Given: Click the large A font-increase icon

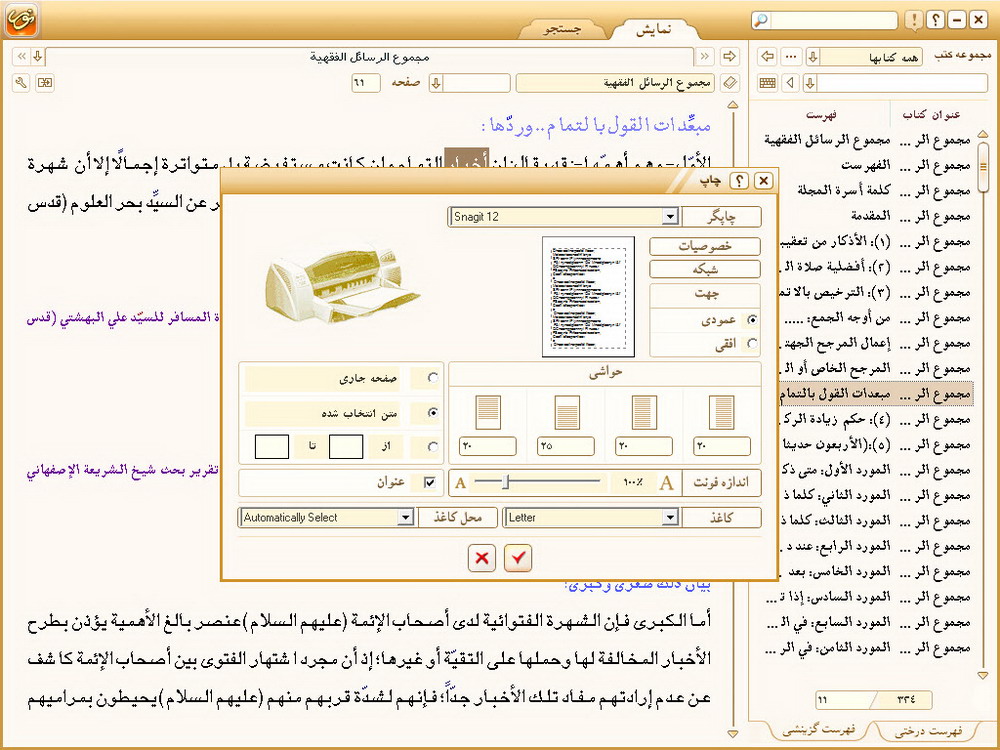Looking at the screenshot, I should tap(666, 483).
